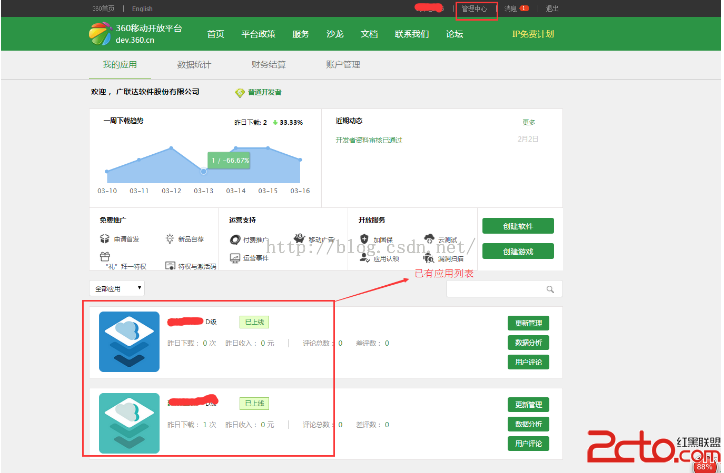The width and height of the screenshot is (724, 473).
Task: Open the 论坛 navbar item
Action: coord(454,34)
